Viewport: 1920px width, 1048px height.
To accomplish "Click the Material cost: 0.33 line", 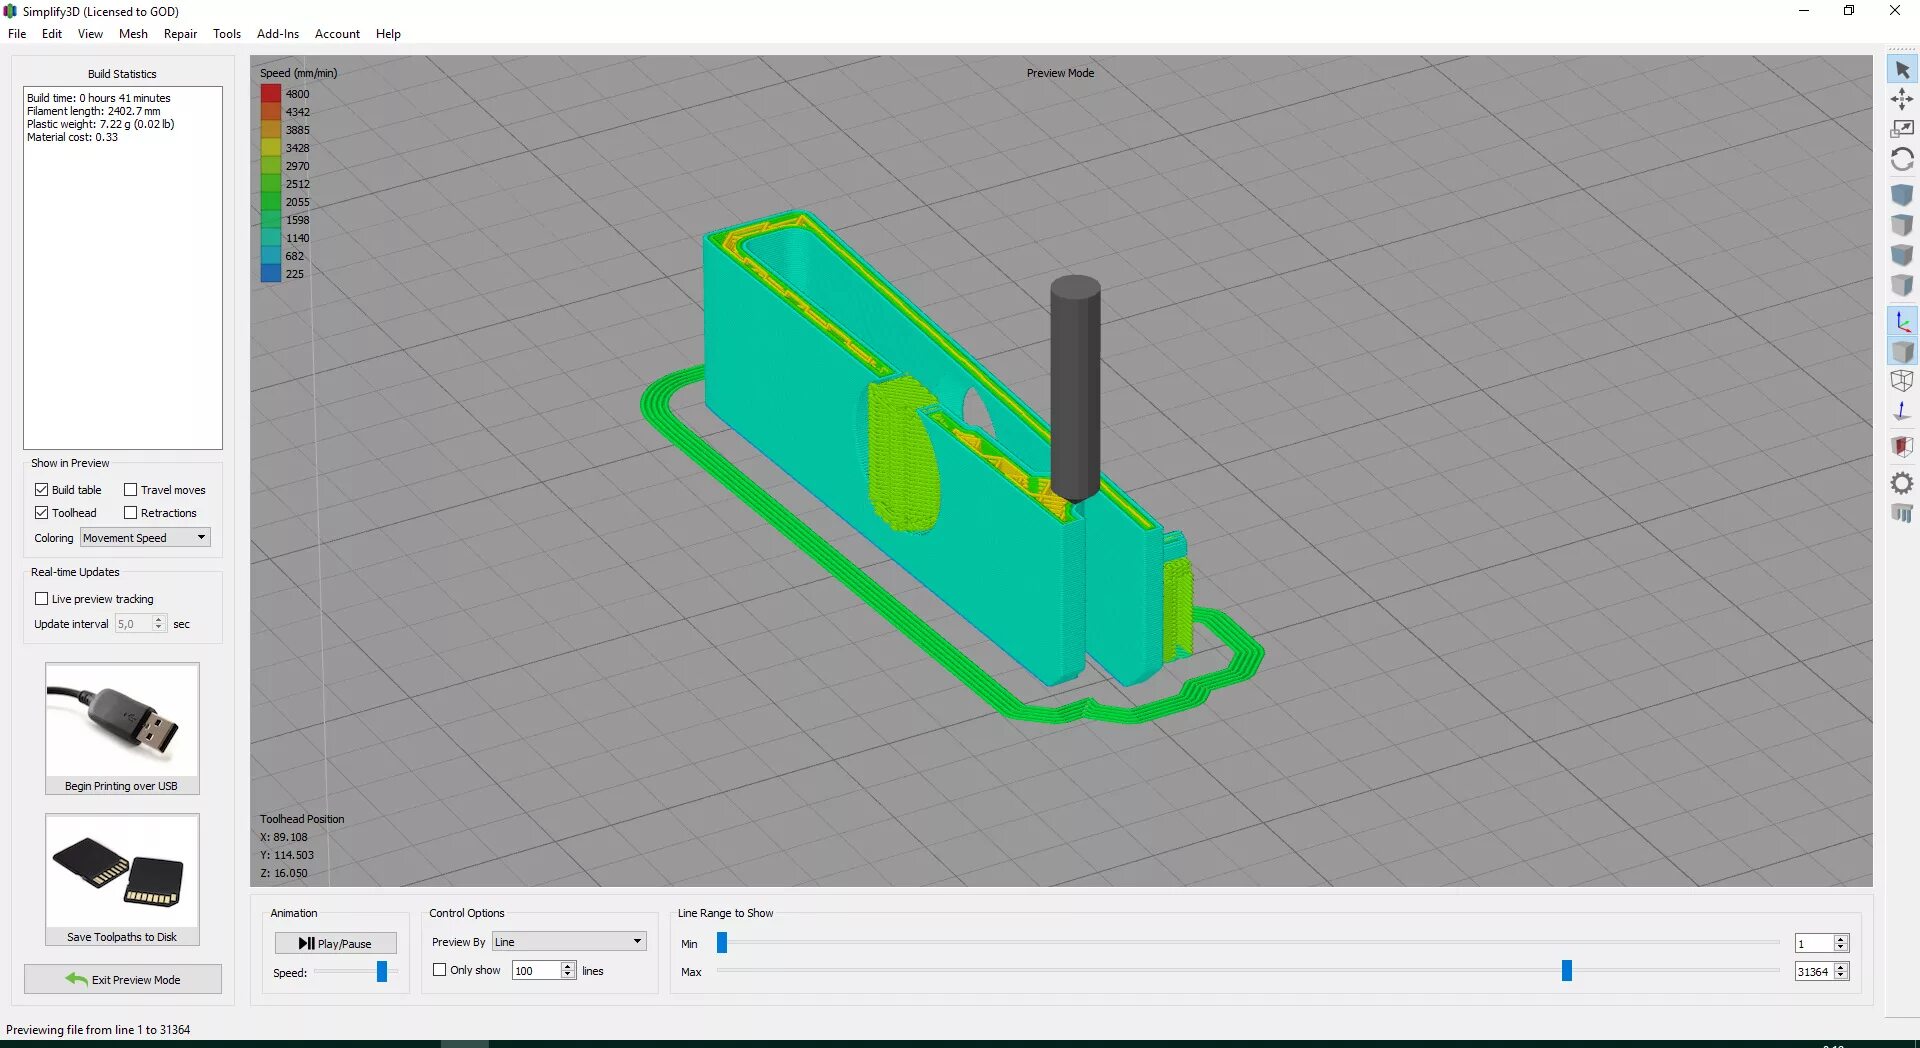I will coord(72,137).
